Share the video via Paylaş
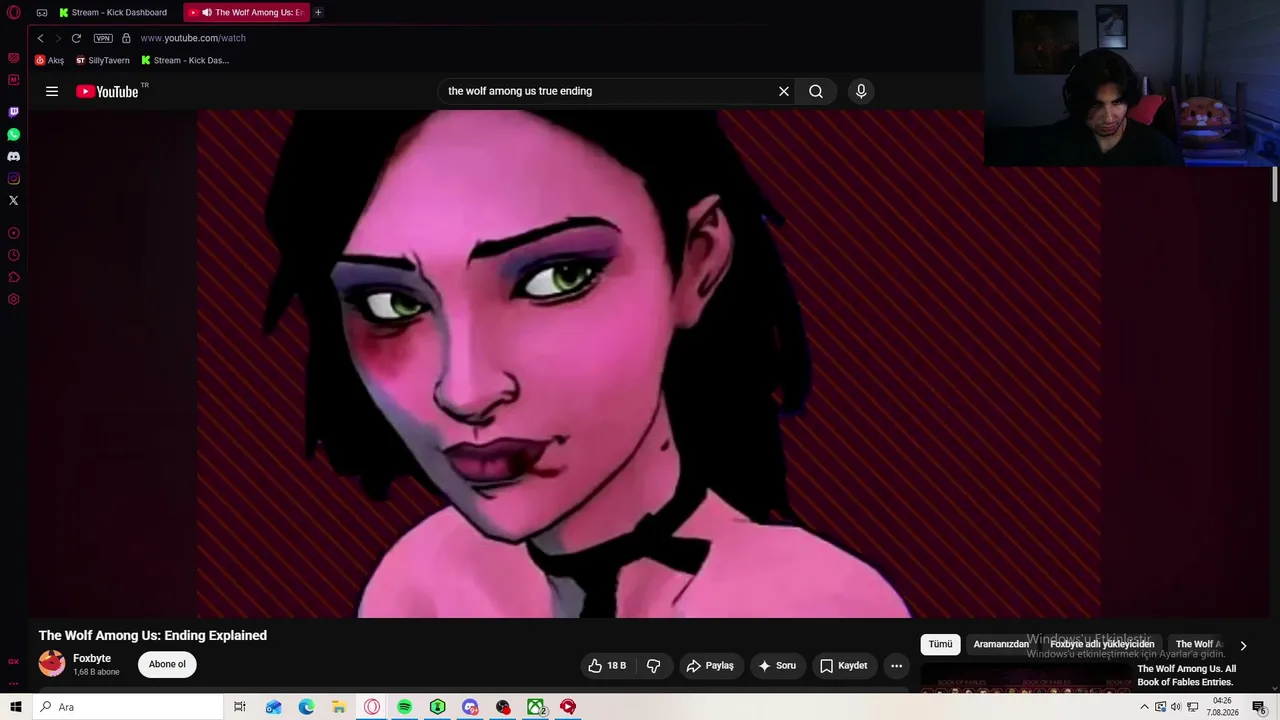This screenshot has width=1280, height=720. tap(710, 665)
